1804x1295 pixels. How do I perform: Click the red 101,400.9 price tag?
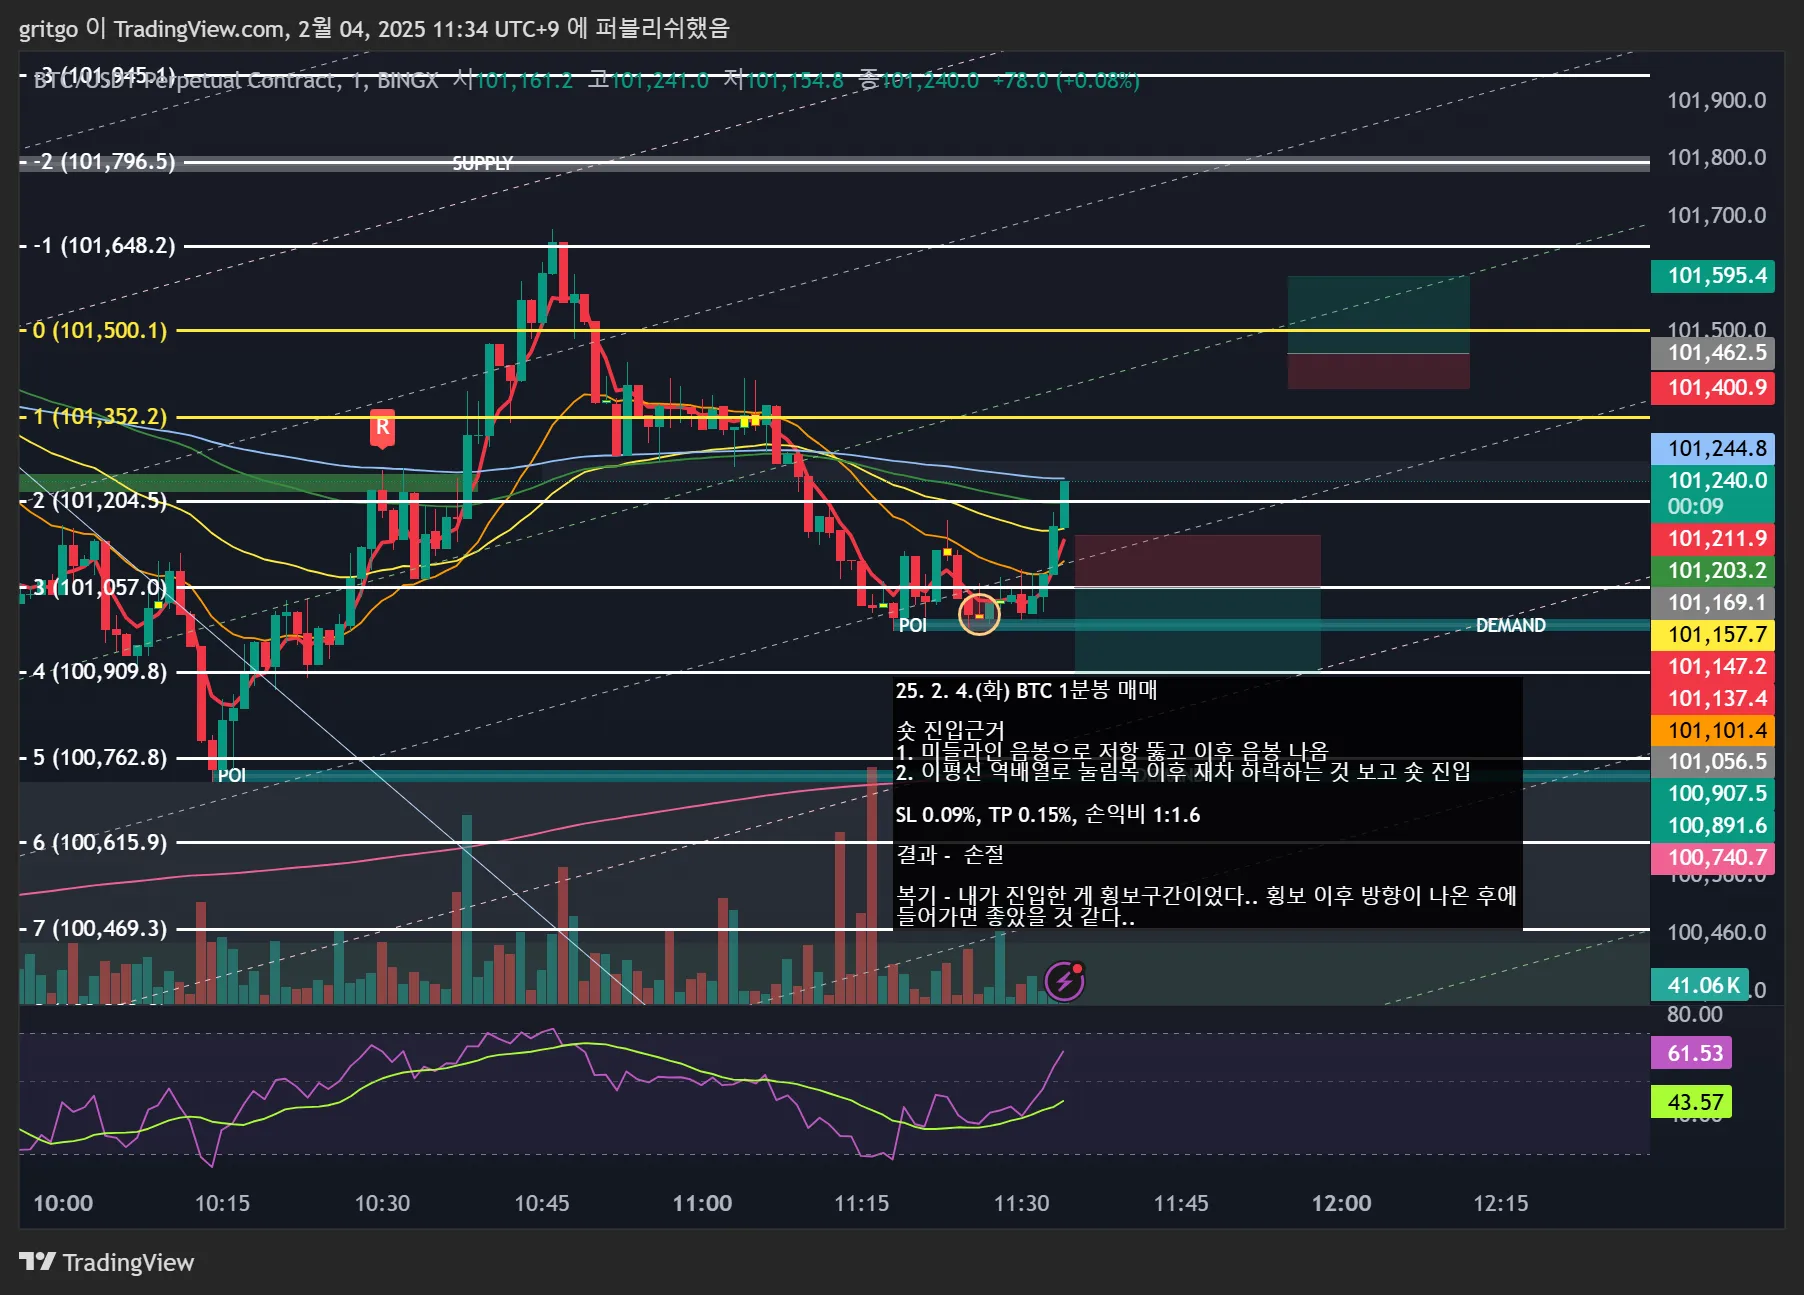pos(1713,387)
